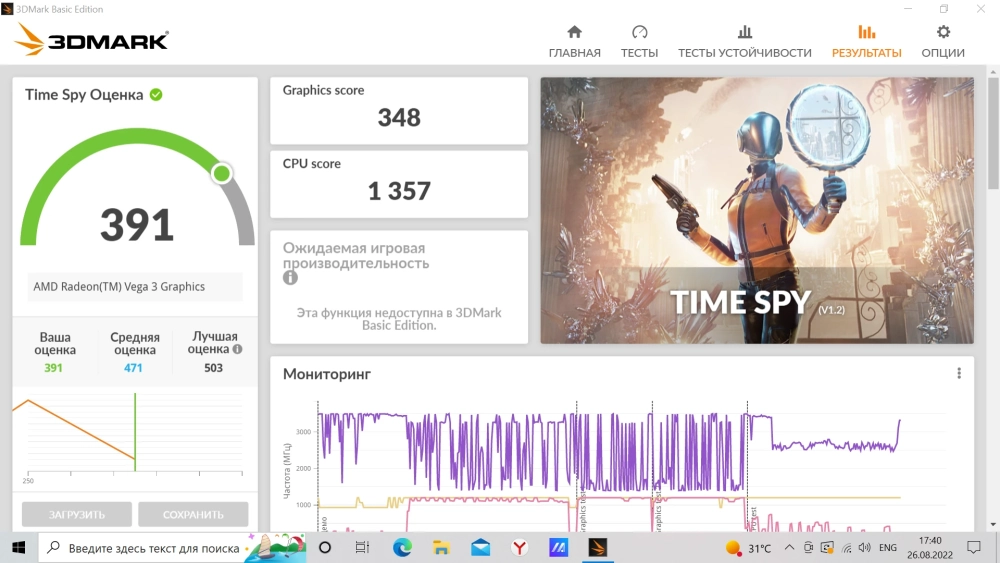Click info icon beside Лучшая оценка

tap(237, 349)
